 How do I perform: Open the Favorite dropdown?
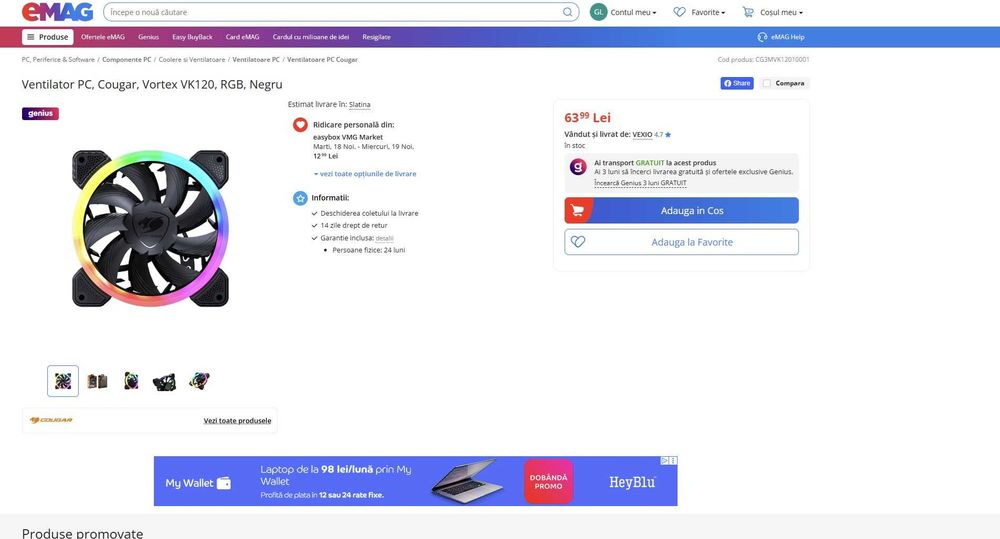coord(708,12)
